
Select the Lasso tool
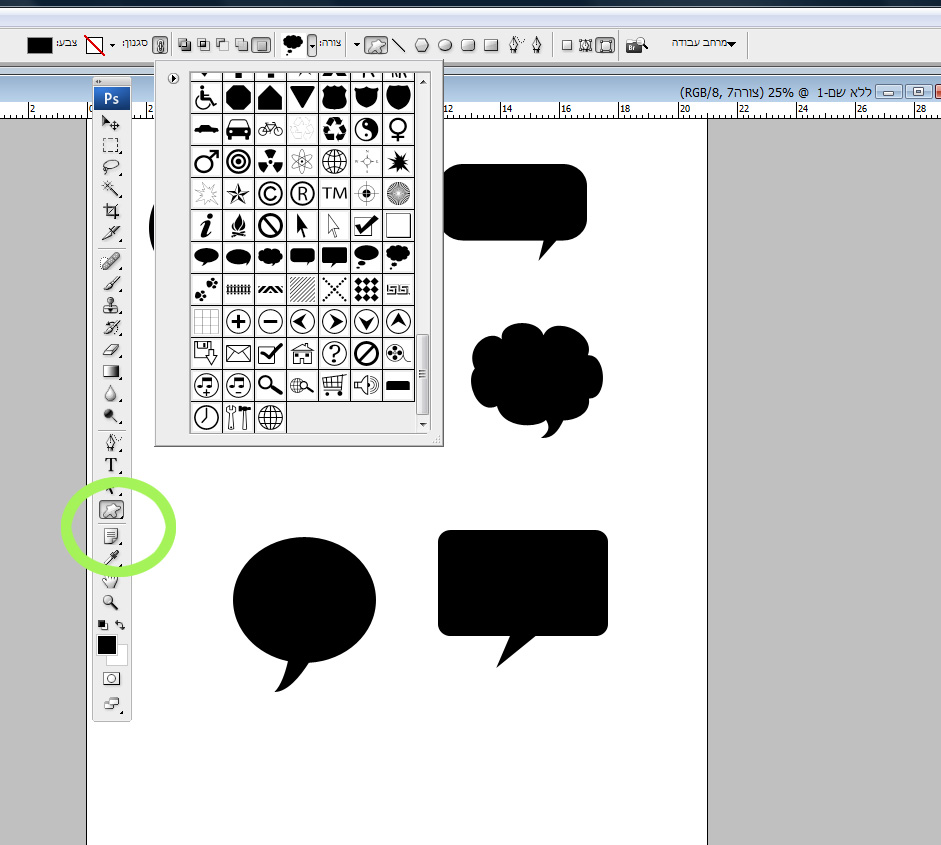[x=111, y=167]
